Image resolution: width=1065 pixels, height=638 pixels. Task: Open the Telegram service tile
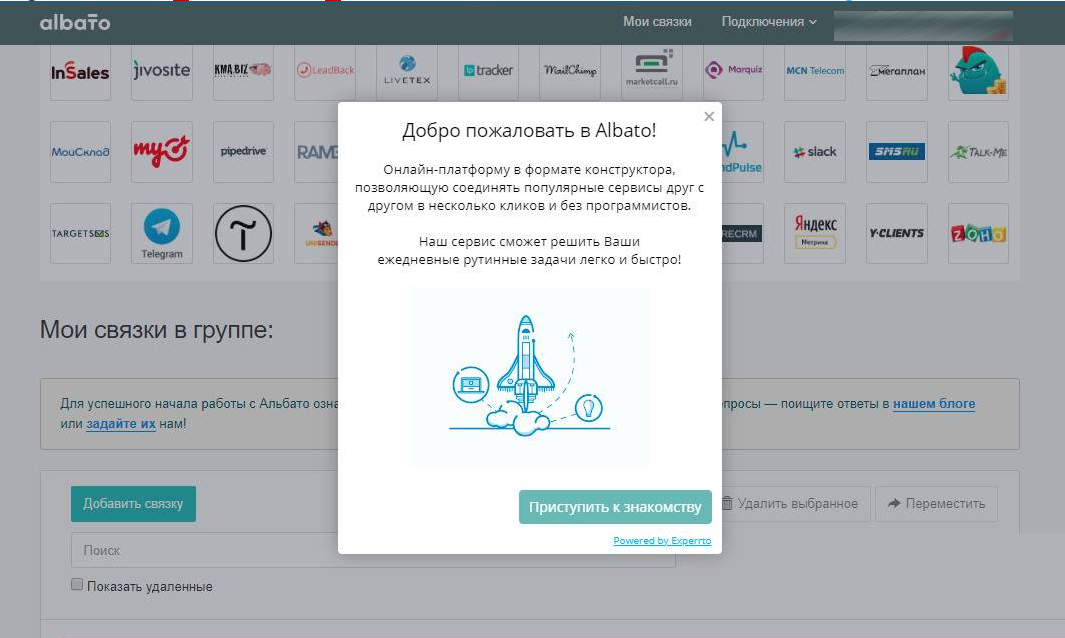point(161,233)
